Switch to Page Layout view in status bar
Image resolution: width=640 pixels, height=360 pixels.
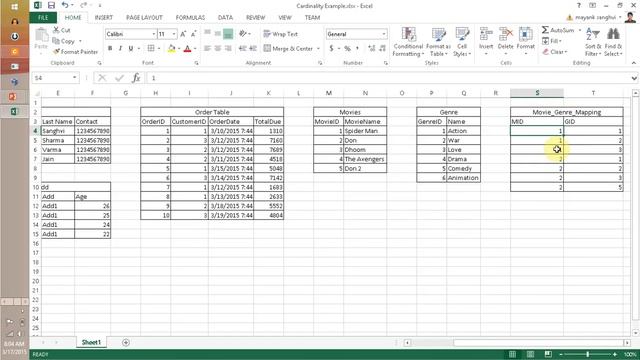coord(530,354)
